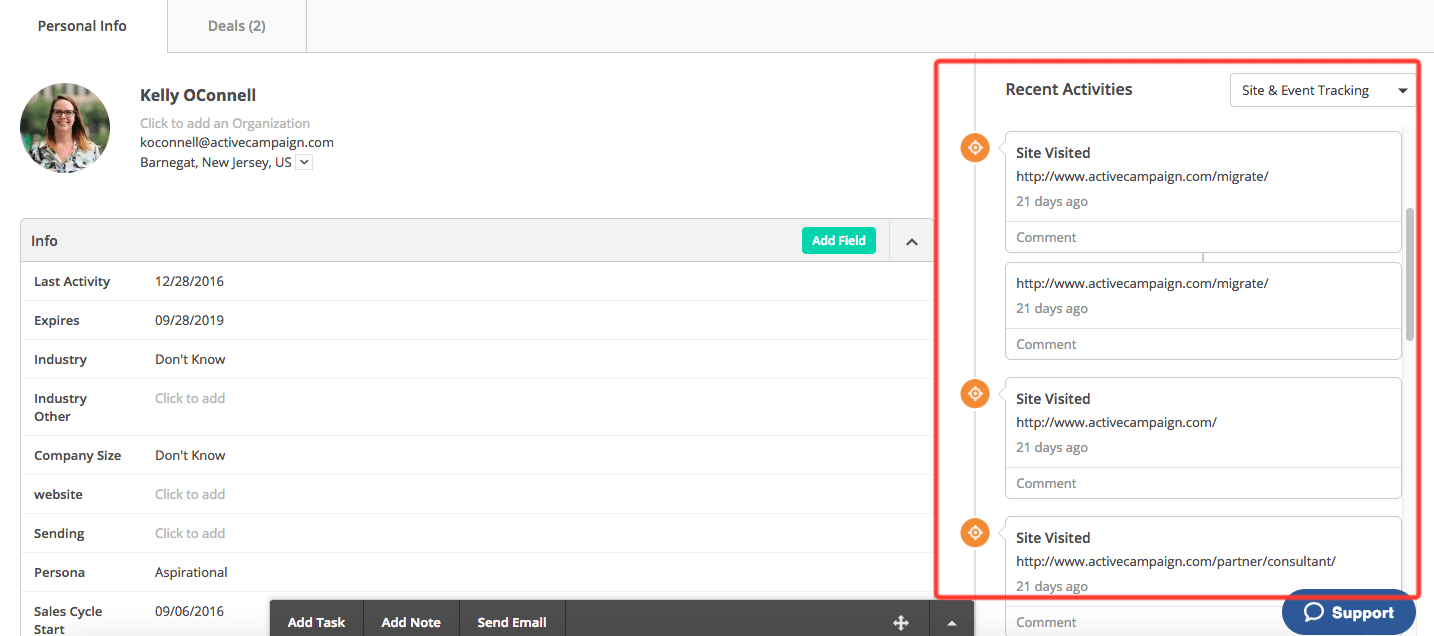
Task: Open the location dropdown next to Barnegat, New Jersey
Action: click(x=305, y=162)
